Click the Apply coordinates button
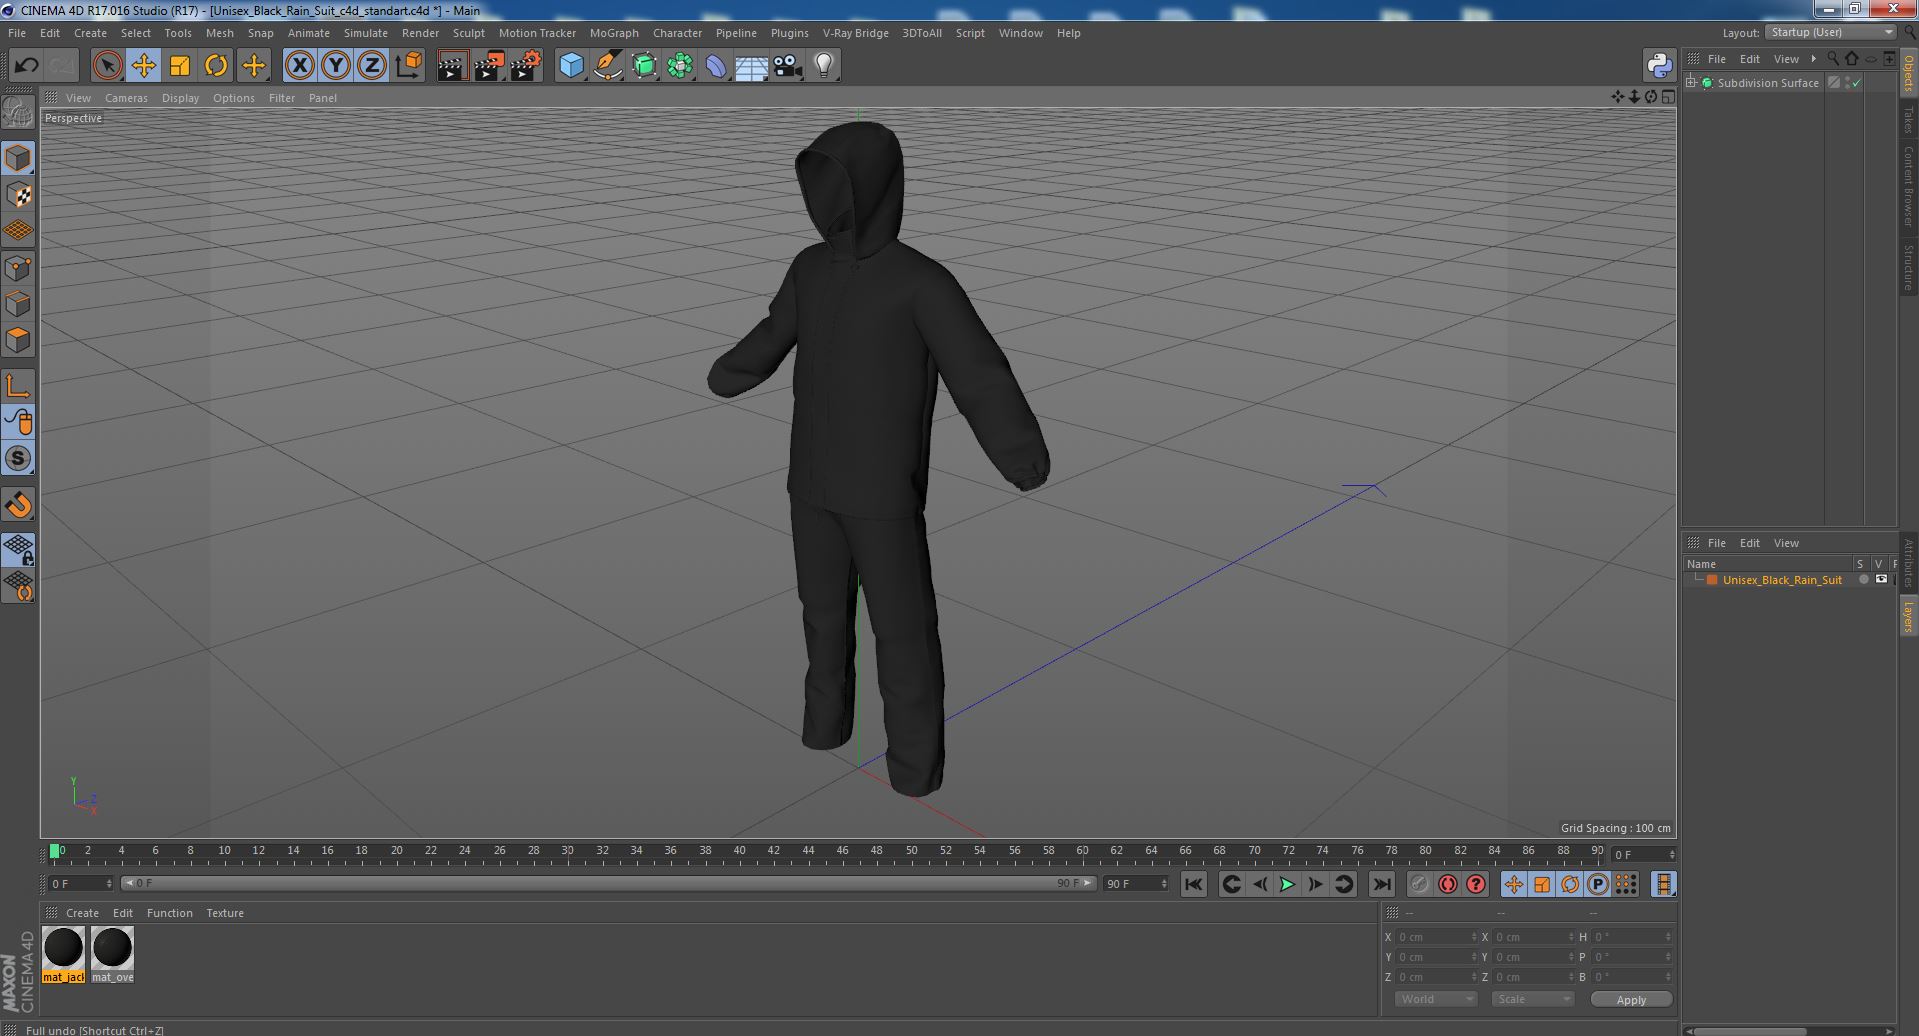The image size is (1919, 1036). click(x=1631, y=999)
